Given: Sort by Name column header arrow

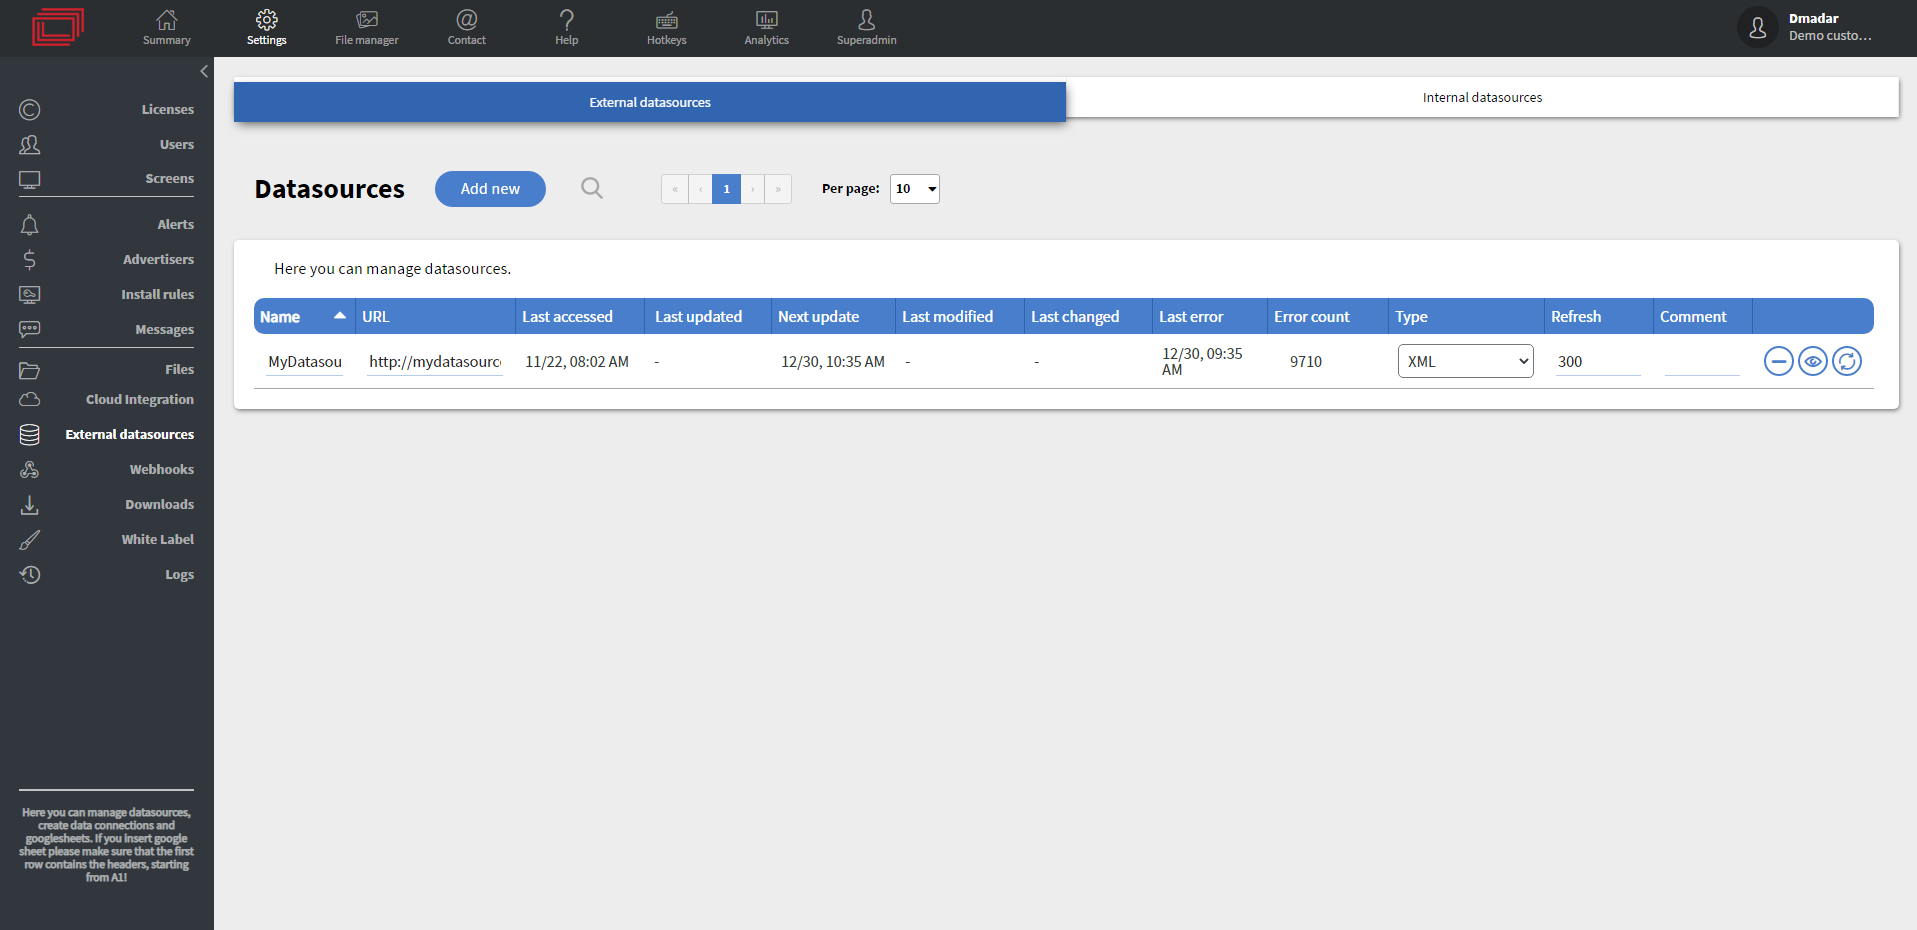Looking at the screenshot, I should pos(338,315).
